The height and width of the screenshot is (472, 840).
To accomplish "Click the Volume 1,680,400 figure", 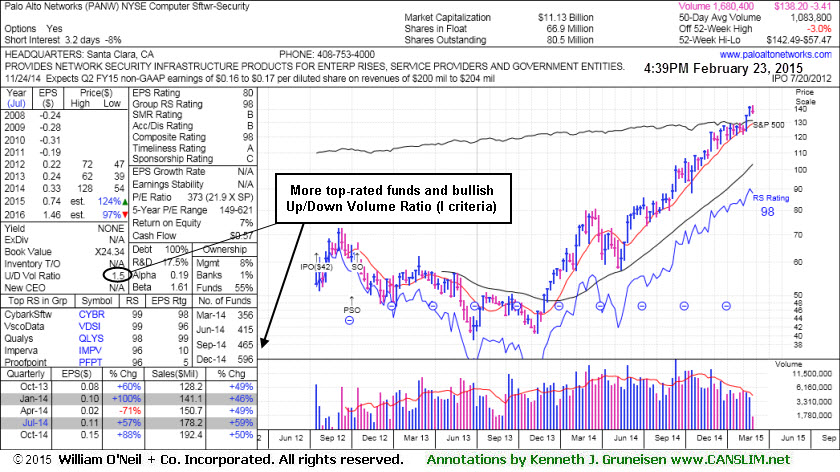I will [x=716, y=6].
